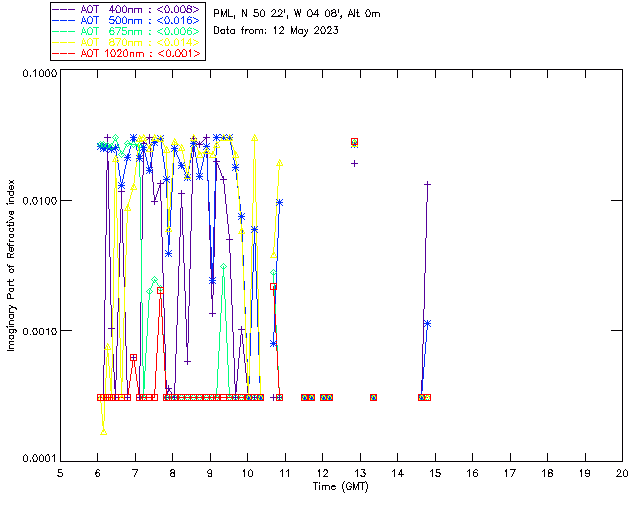The image size is (640, 512).
Task: Click the 'Imaginary Part of Refractive index' axis label
Action: pos(11,265)
